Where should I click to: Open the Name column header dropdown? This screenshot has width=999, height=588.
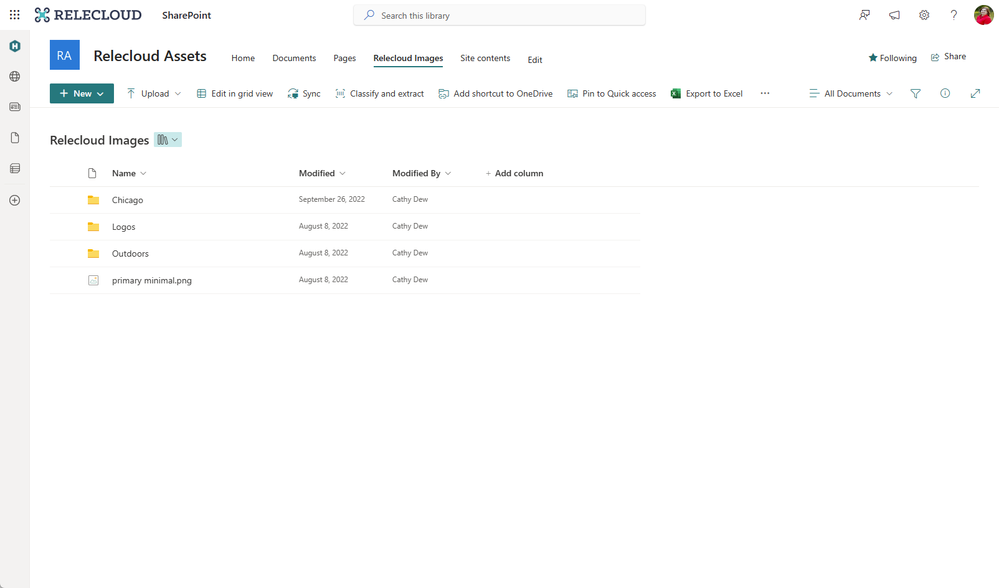point(129,173)
